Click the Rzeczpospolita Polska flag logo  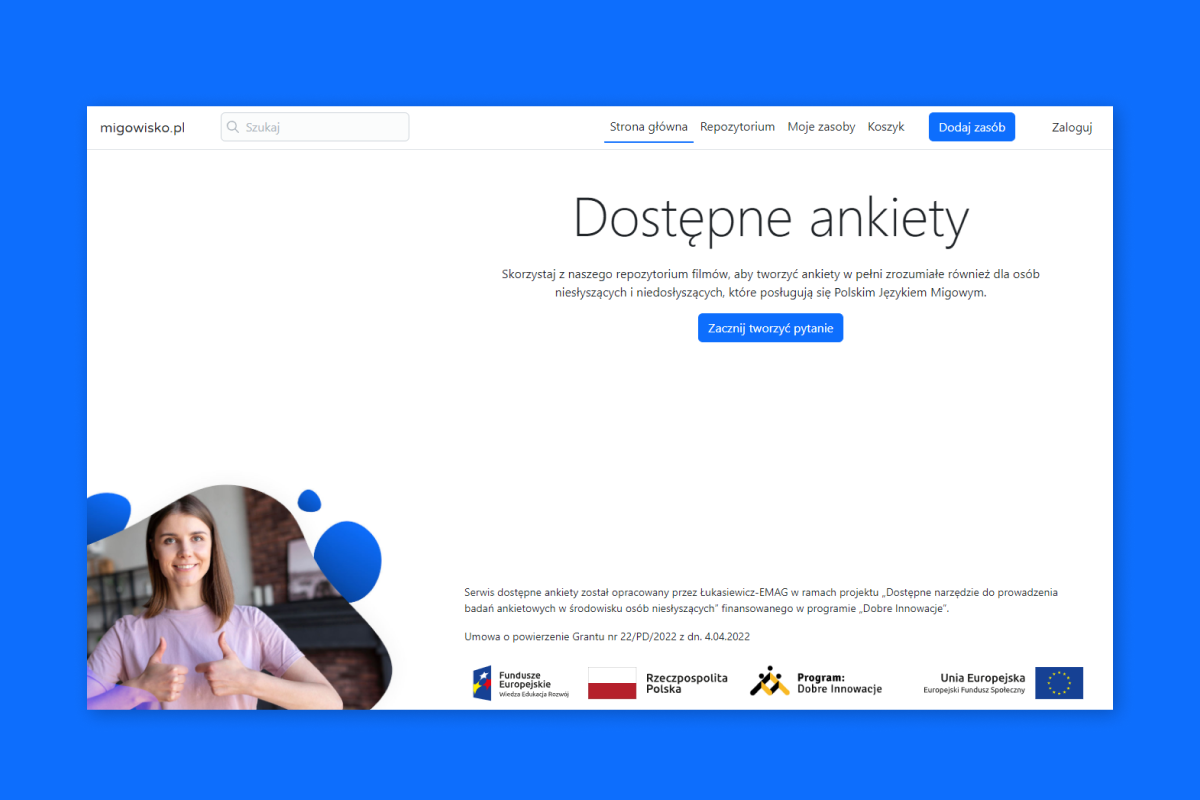[x=612, y=682]
